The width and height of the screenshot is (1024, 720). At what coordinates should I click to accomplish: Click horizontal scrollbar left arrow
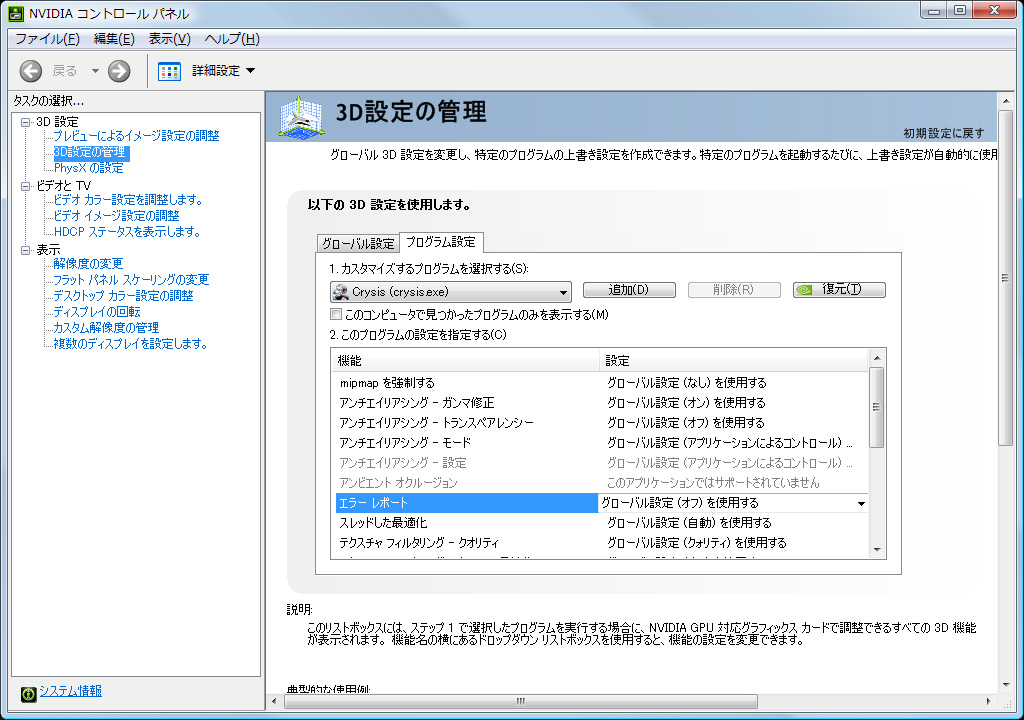(x=274, y=702)
